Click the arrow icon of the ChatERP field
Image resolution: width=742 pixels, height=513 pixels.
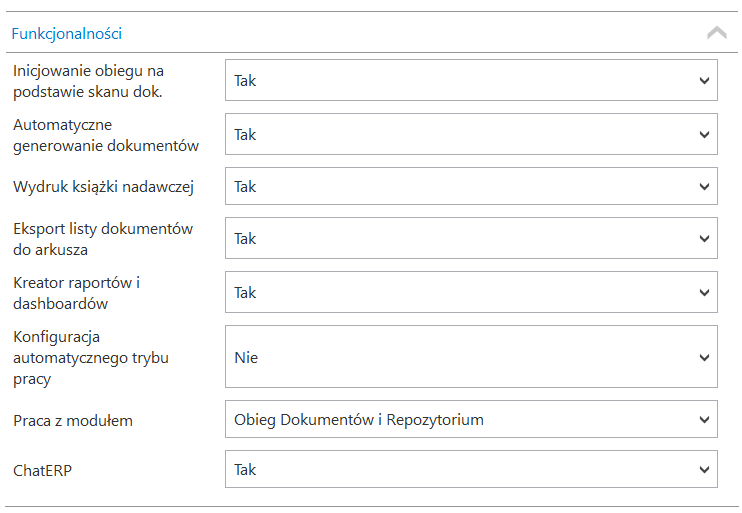[x=704, y=469]
